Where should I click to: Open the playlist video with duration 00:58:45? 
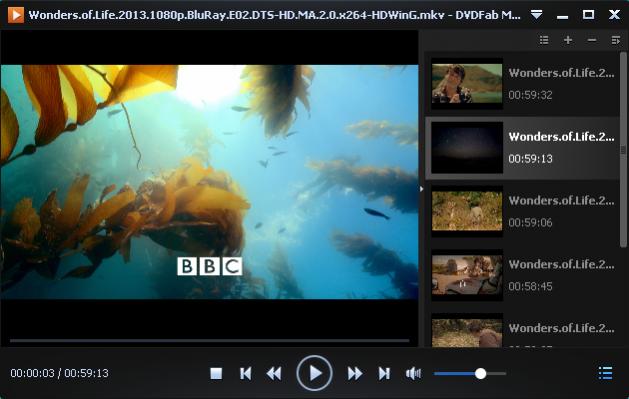522,275
